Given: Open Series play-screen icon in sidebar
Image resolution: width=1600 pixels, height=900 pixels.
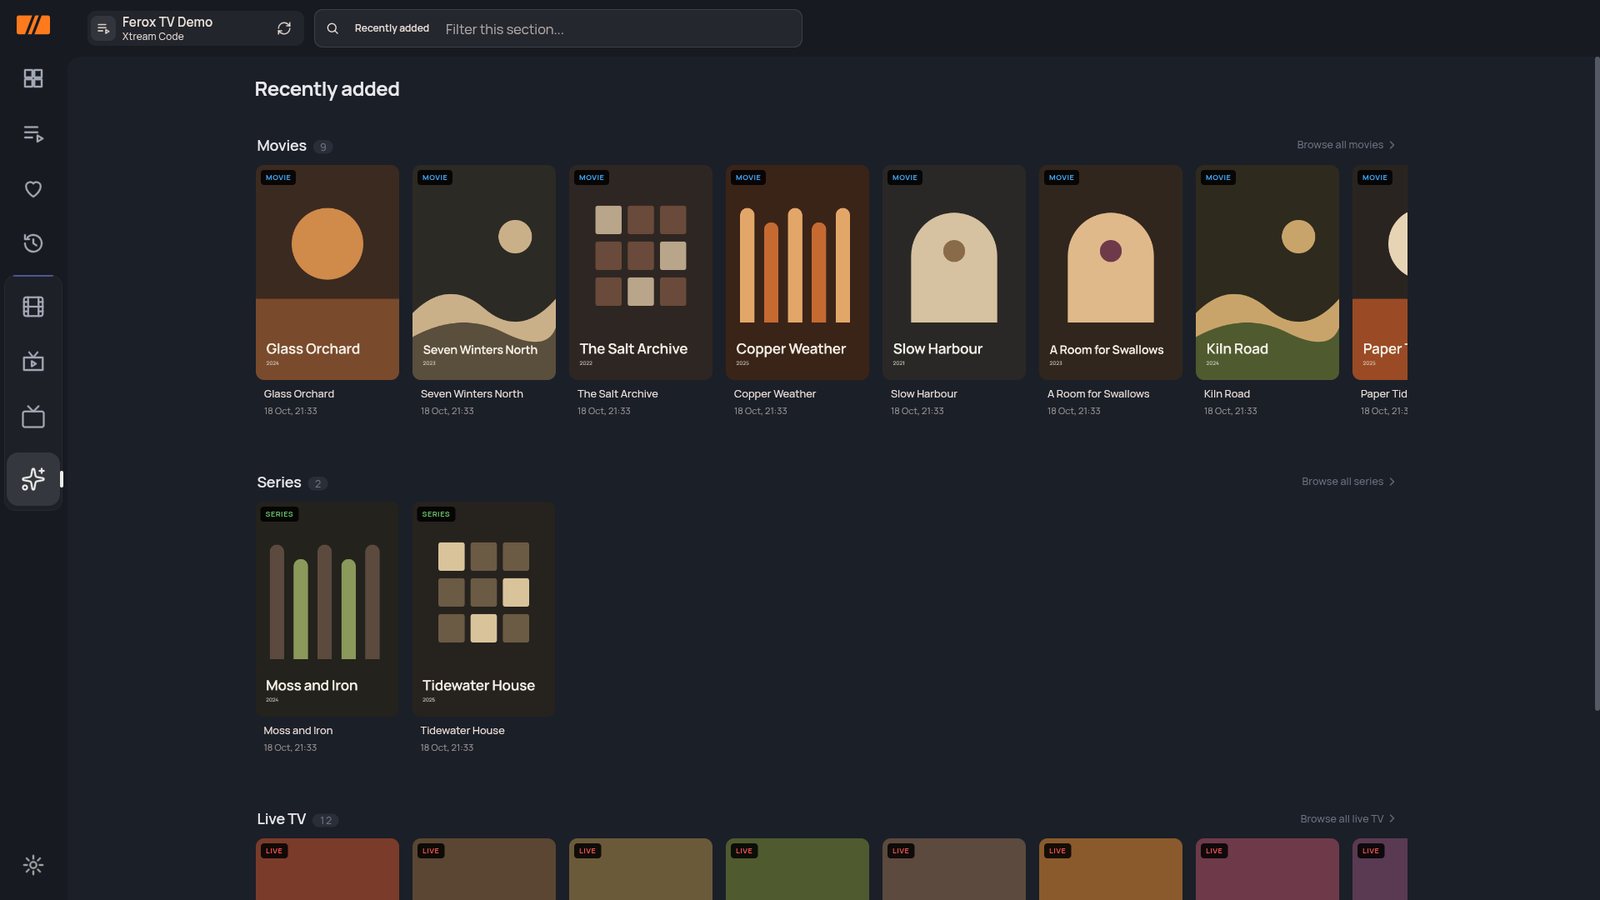Looking at the screenshot, I should pyautogui.click(x=33, y=361).
